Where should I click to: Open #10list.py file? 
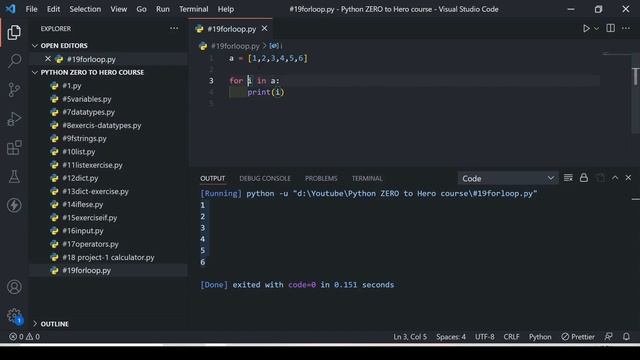point(108,151)
